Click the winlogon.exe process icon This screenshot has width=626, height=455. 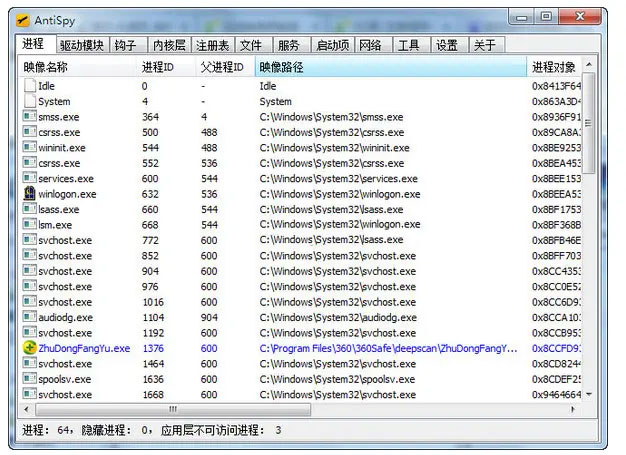pos(30,194)
